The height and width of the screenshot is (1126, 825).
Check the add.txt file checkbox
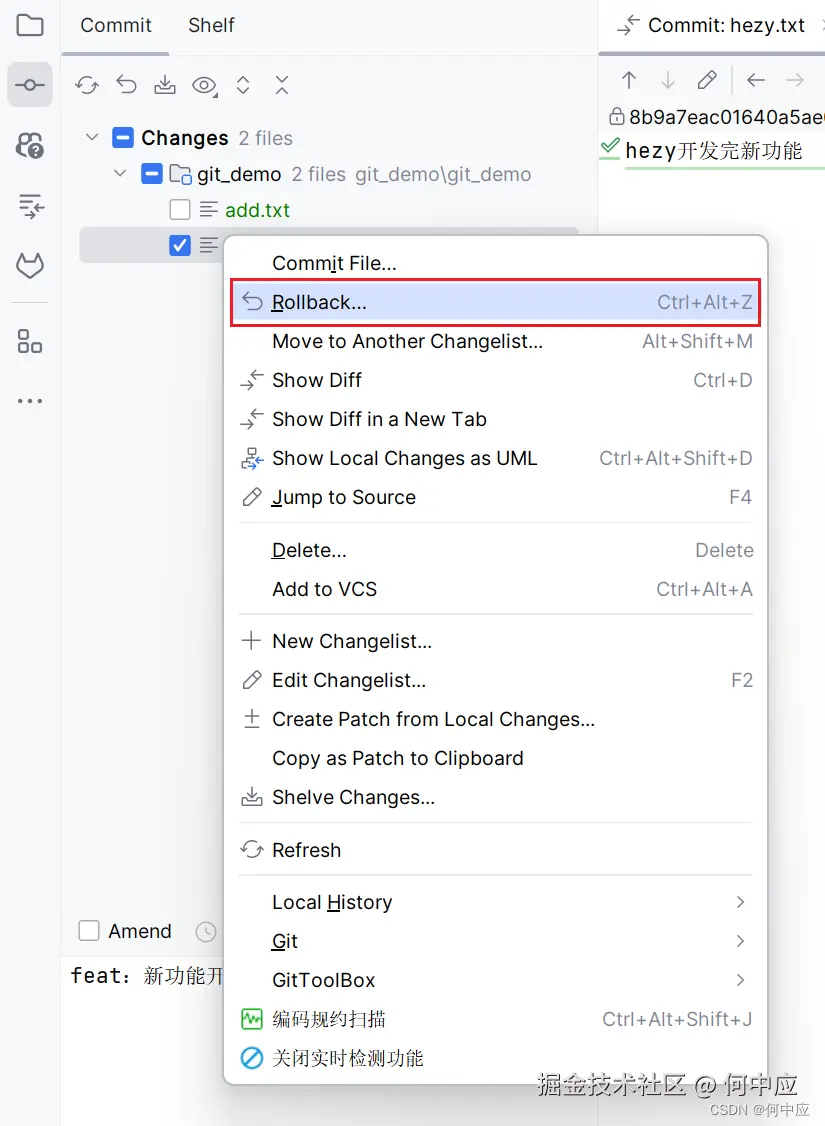point(180,210)
